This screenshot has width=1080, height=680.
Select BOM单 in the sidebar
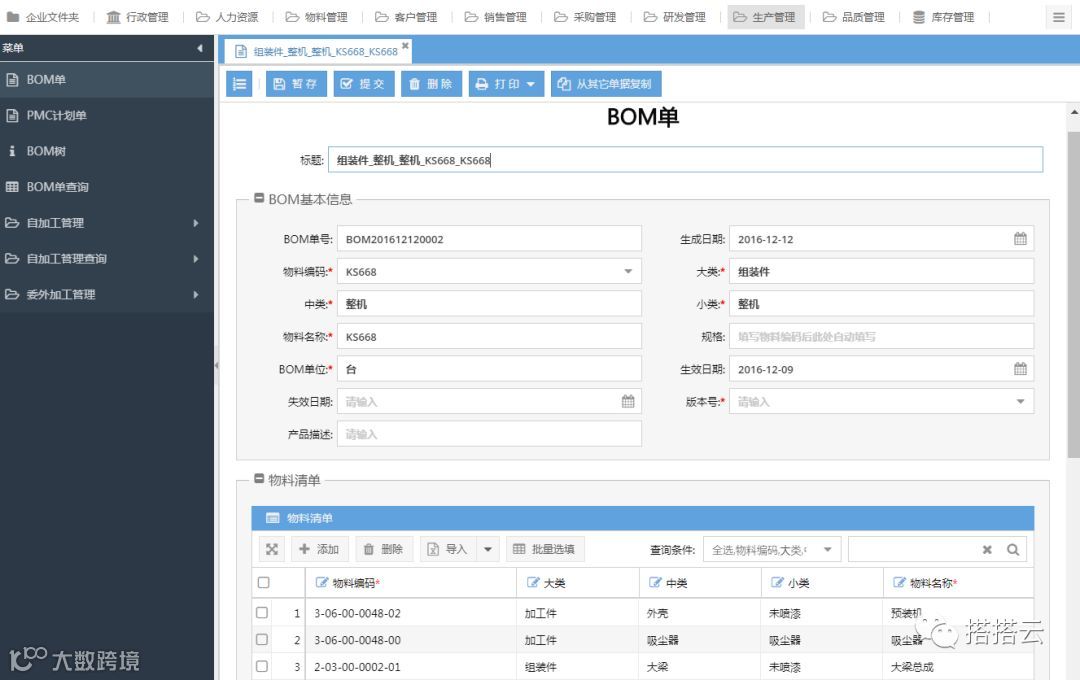107,80
